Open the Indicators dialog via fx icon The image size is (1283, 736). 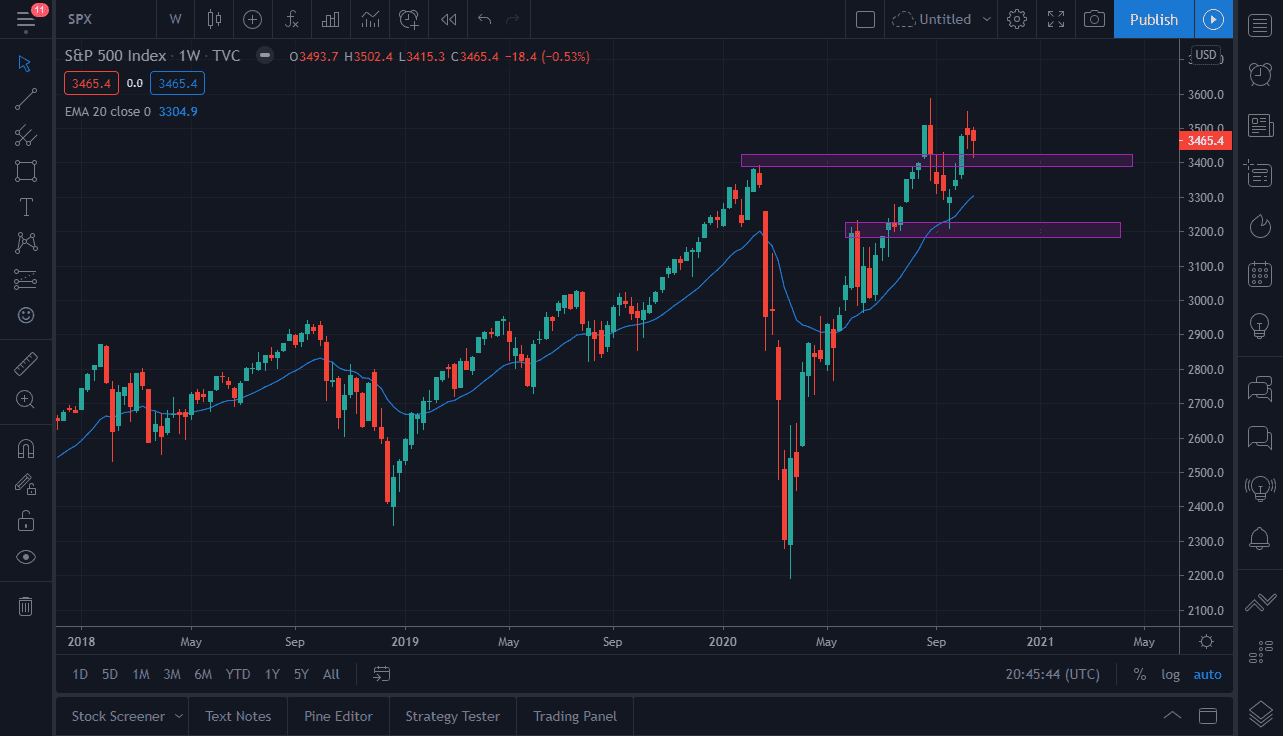pyautogui.click(x=291, y=19)
